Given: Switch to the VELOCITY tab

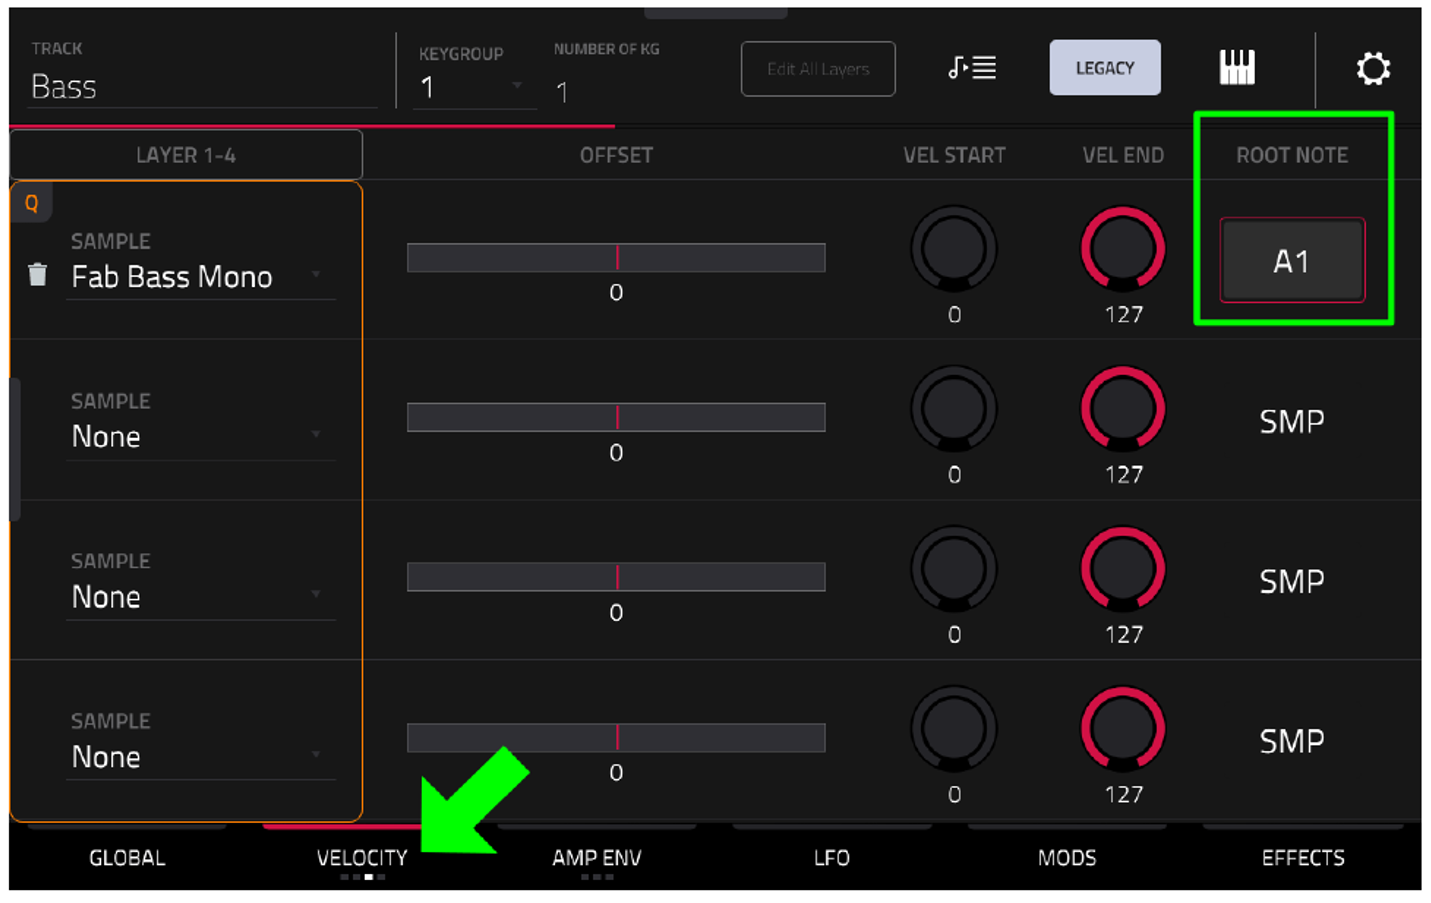Looking at the screenshot, I should click(362, 857).
